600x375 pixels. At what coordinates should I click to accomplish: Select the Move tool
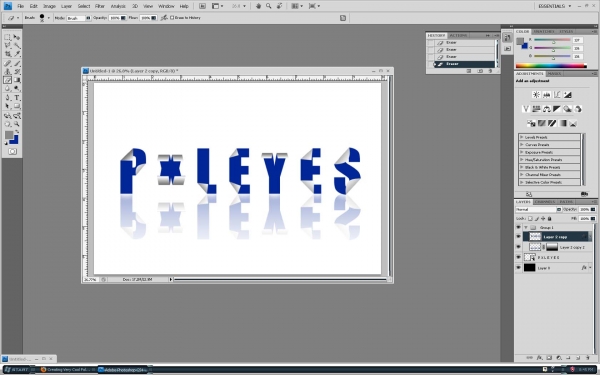tap(16, 37)
